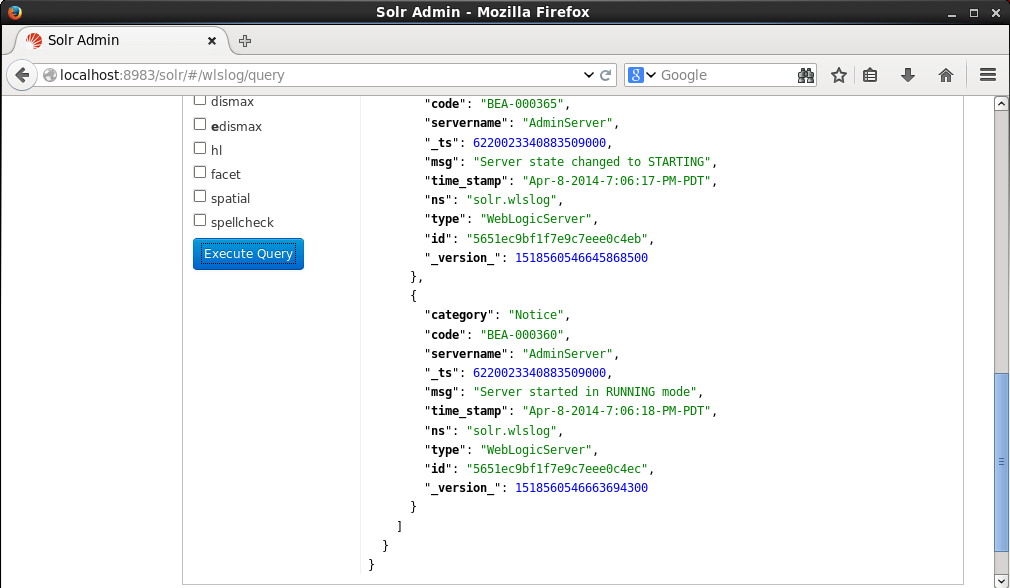Click version number 1518560546645868500
The width and height of the screenshot is (1010, 588).
(582, 258)
